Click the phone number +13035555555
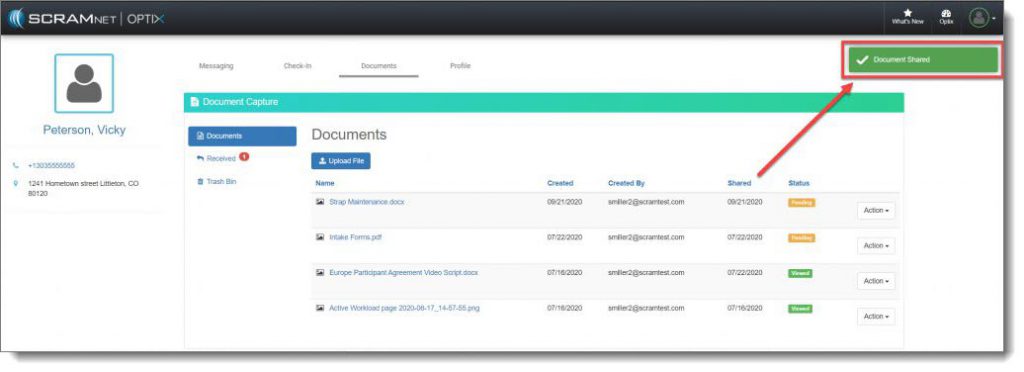This screenshot has width=1024, height=372. (52, 166)
